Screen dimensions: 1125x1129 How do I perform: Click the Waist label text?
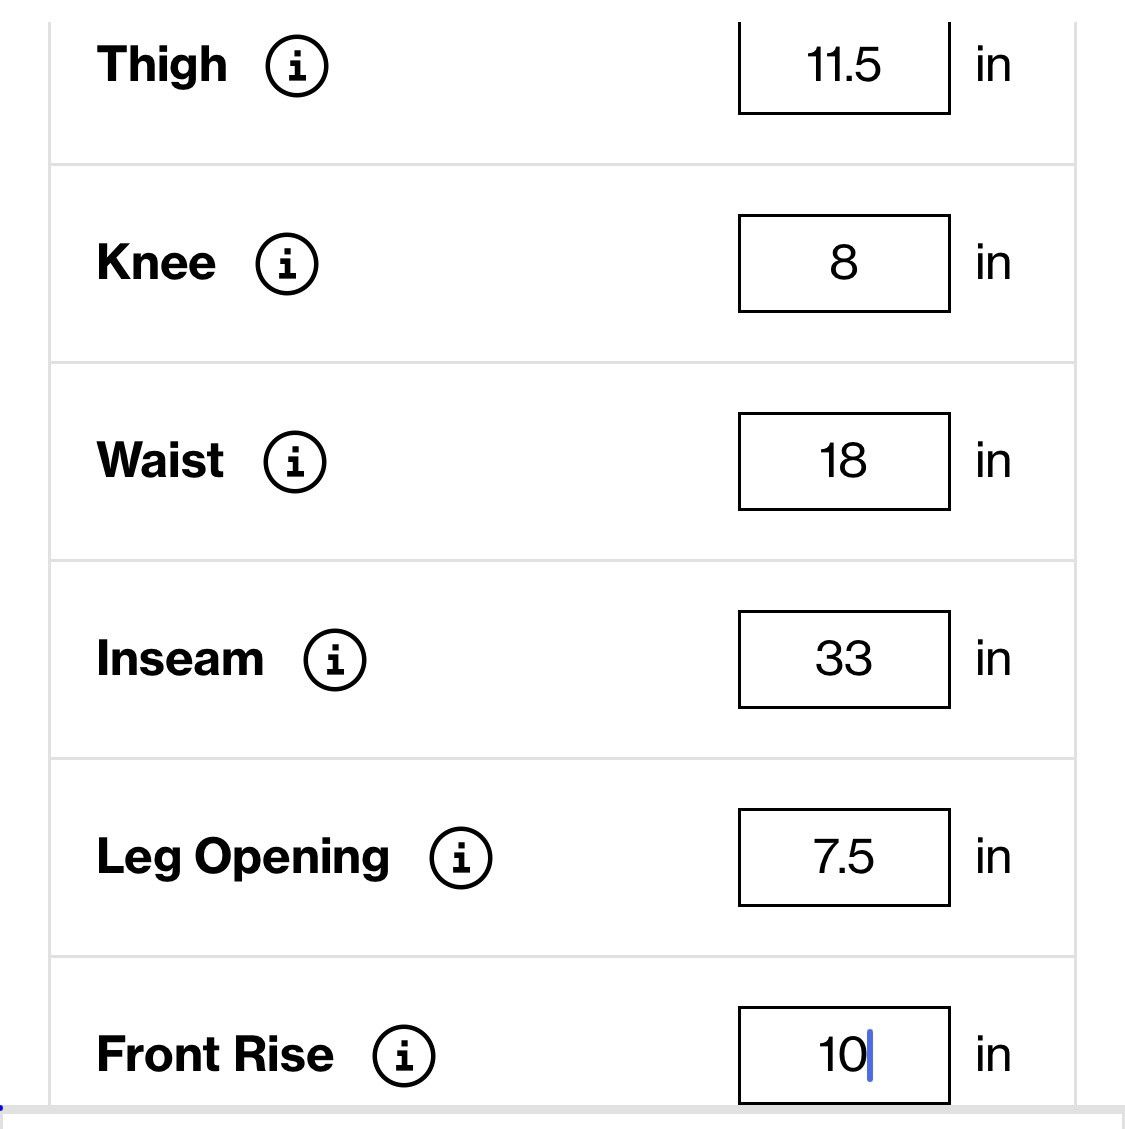tap(160, 460)
